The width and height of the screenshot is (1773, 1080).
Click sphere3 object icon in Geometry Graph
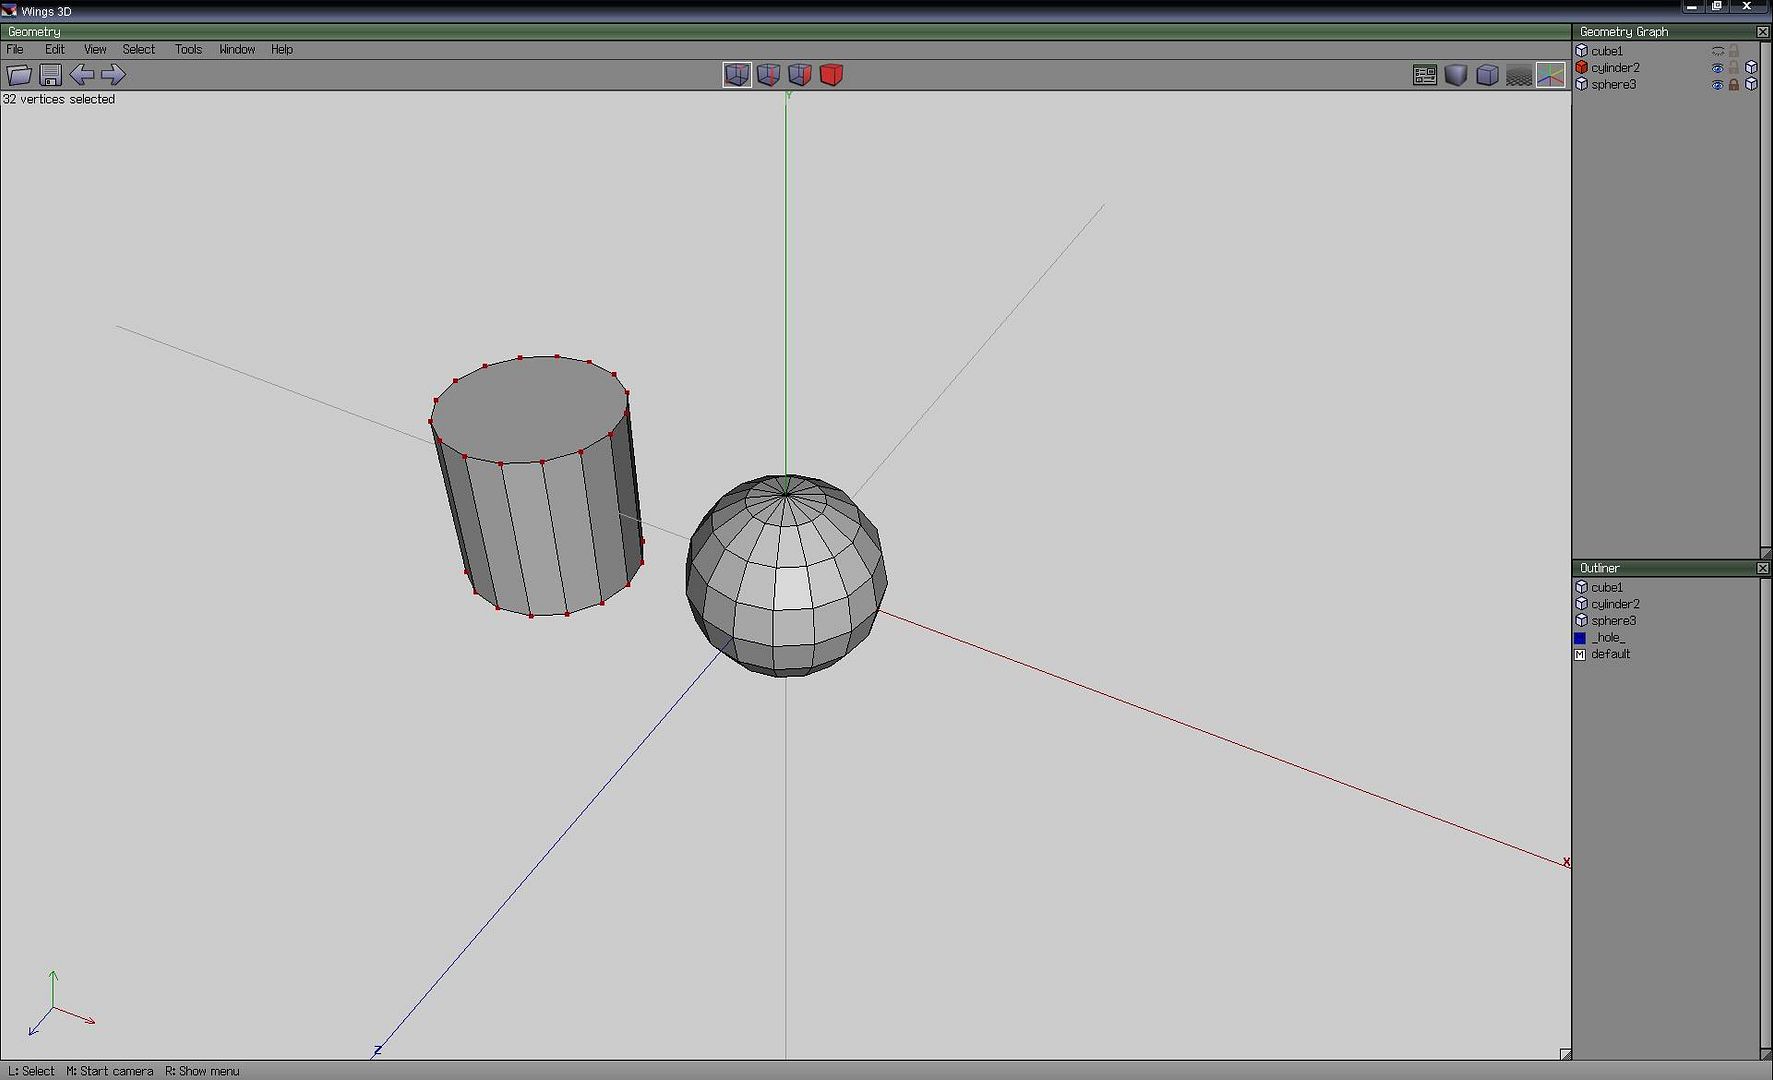1582,85
